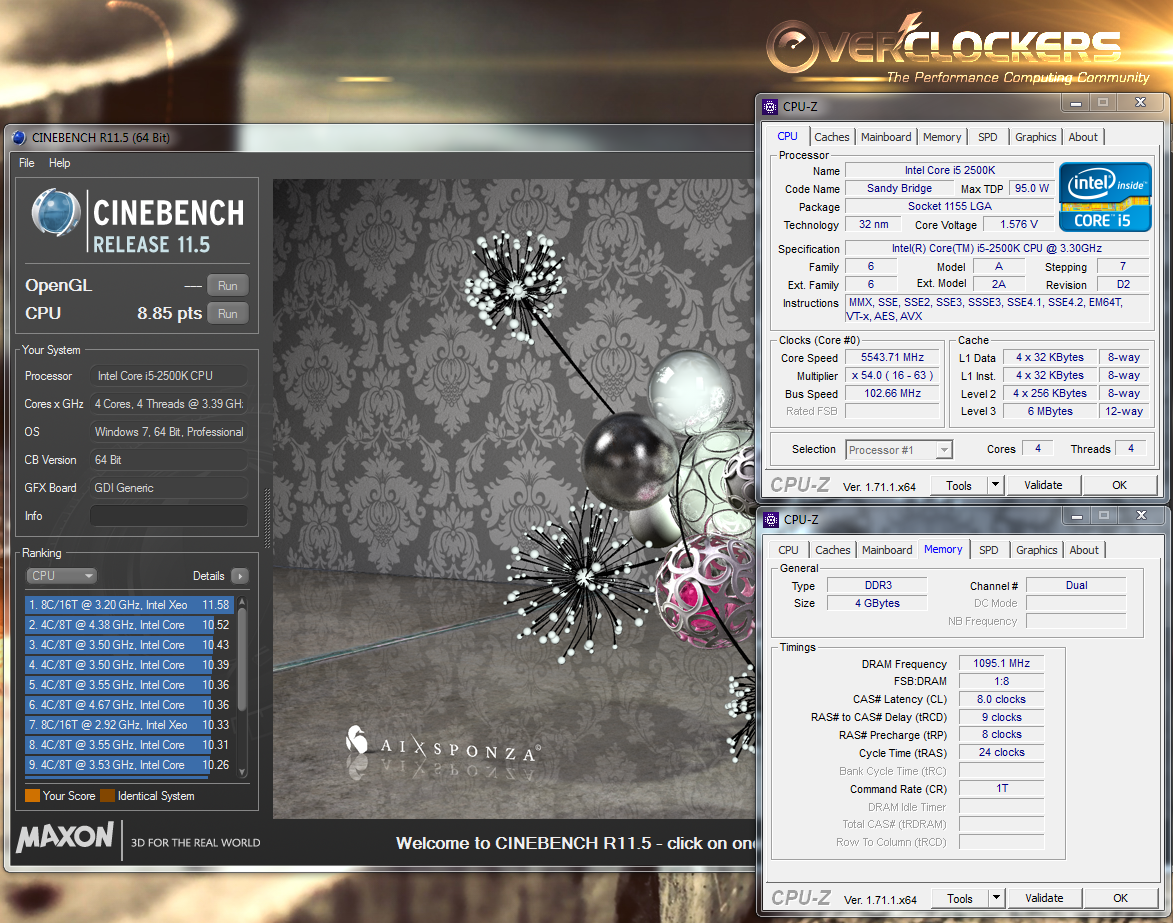Click the Command Rate value 1T
Viewport: 1173px width, 923px height.
pos(1001,788)
